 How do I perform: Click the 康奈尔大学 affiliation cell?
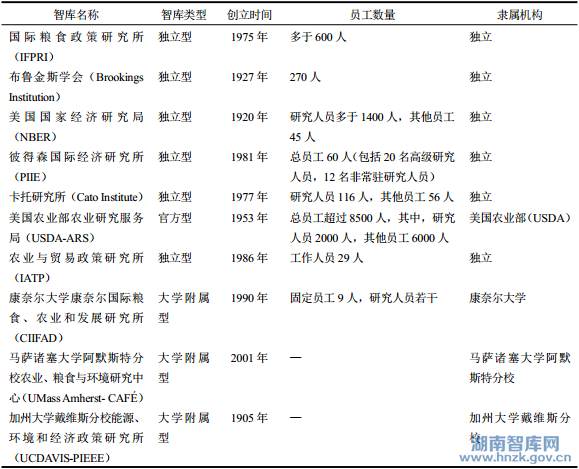pyautogui.click(x=497, y=298)
